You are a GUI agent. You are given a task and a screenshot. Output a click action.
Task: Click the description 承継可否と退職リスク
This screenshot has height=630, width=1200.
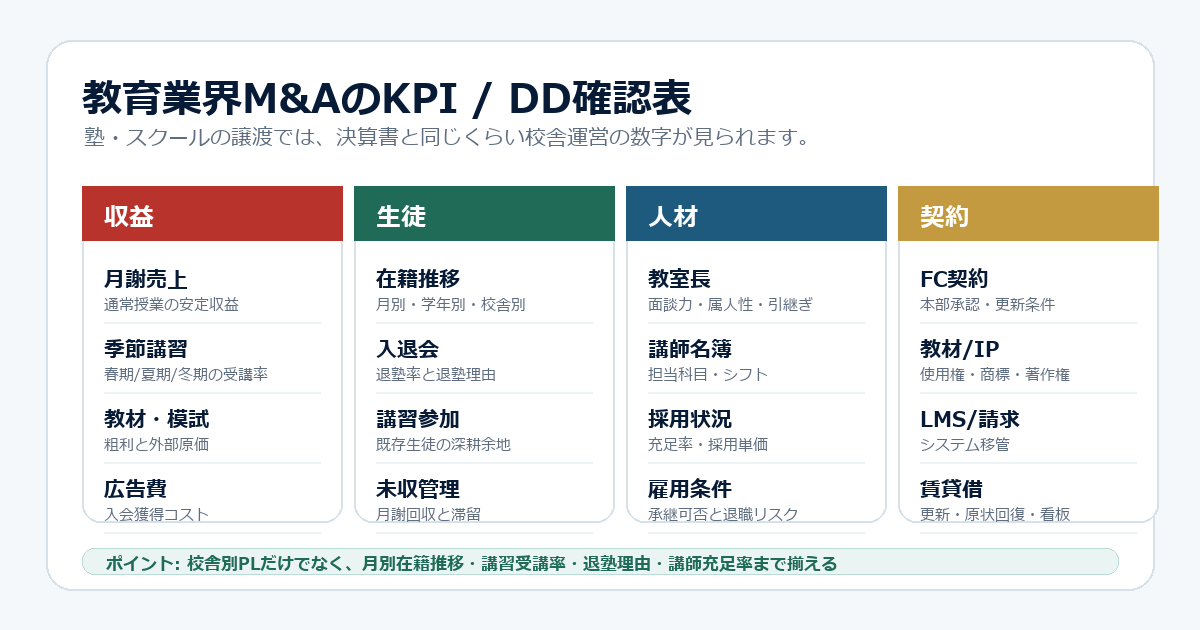pyautogui.click(x=723, y=514)
